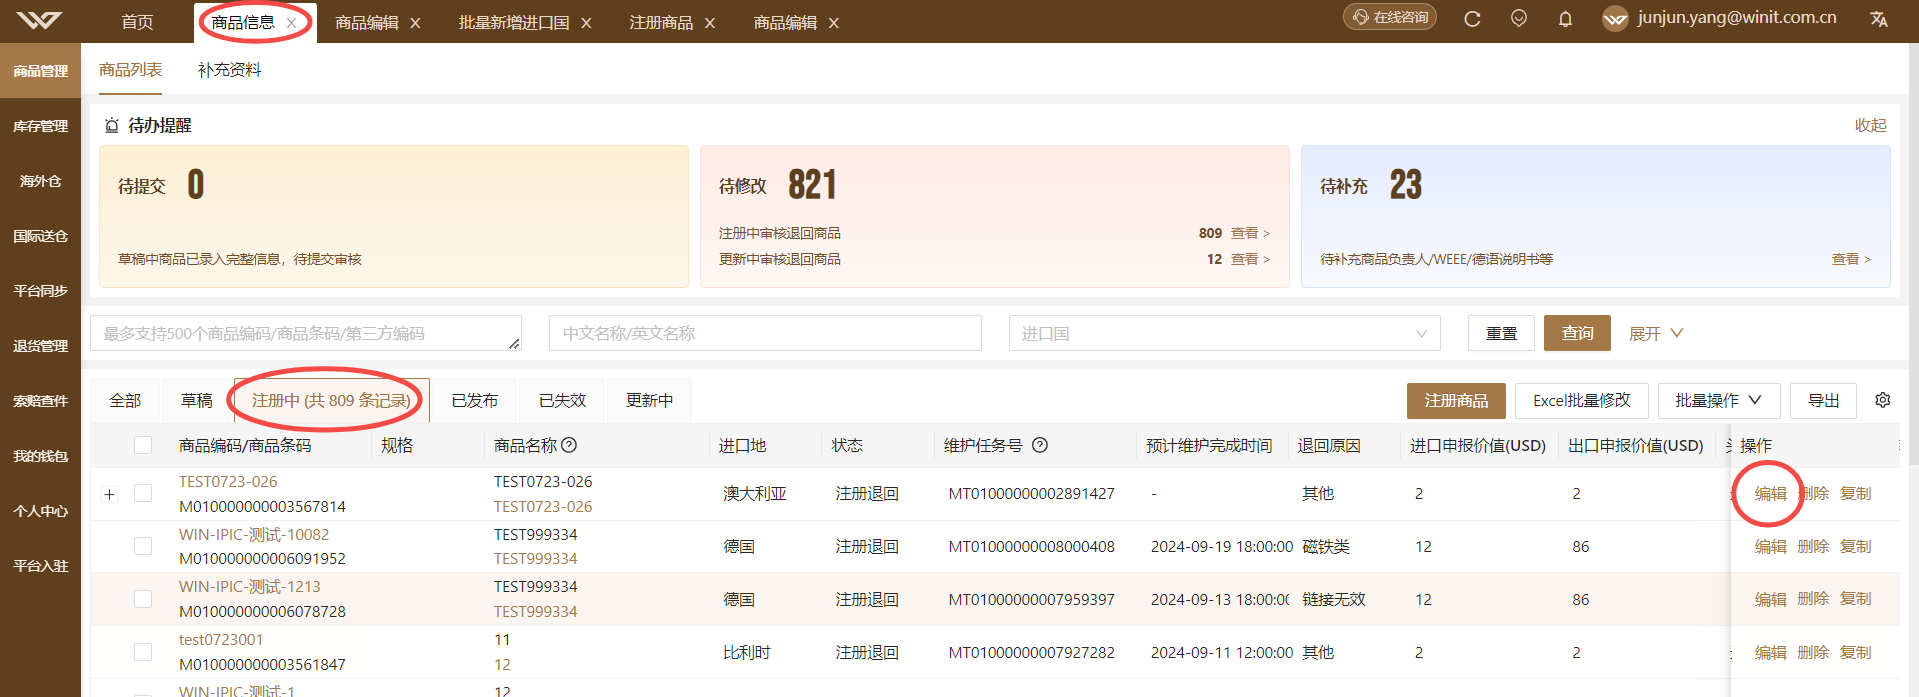The width and height of the screenshot is (1919, 697).
Task: Filter by 已发布 status tab
Action: click(474, 400)
